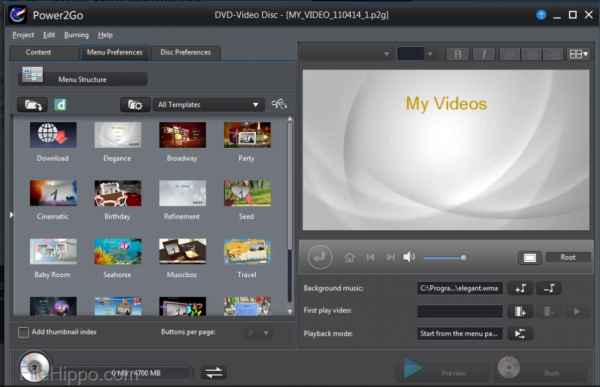The image size is (600, 387).
Task: Remove first play video icon
Action: (x=549, y=311)
